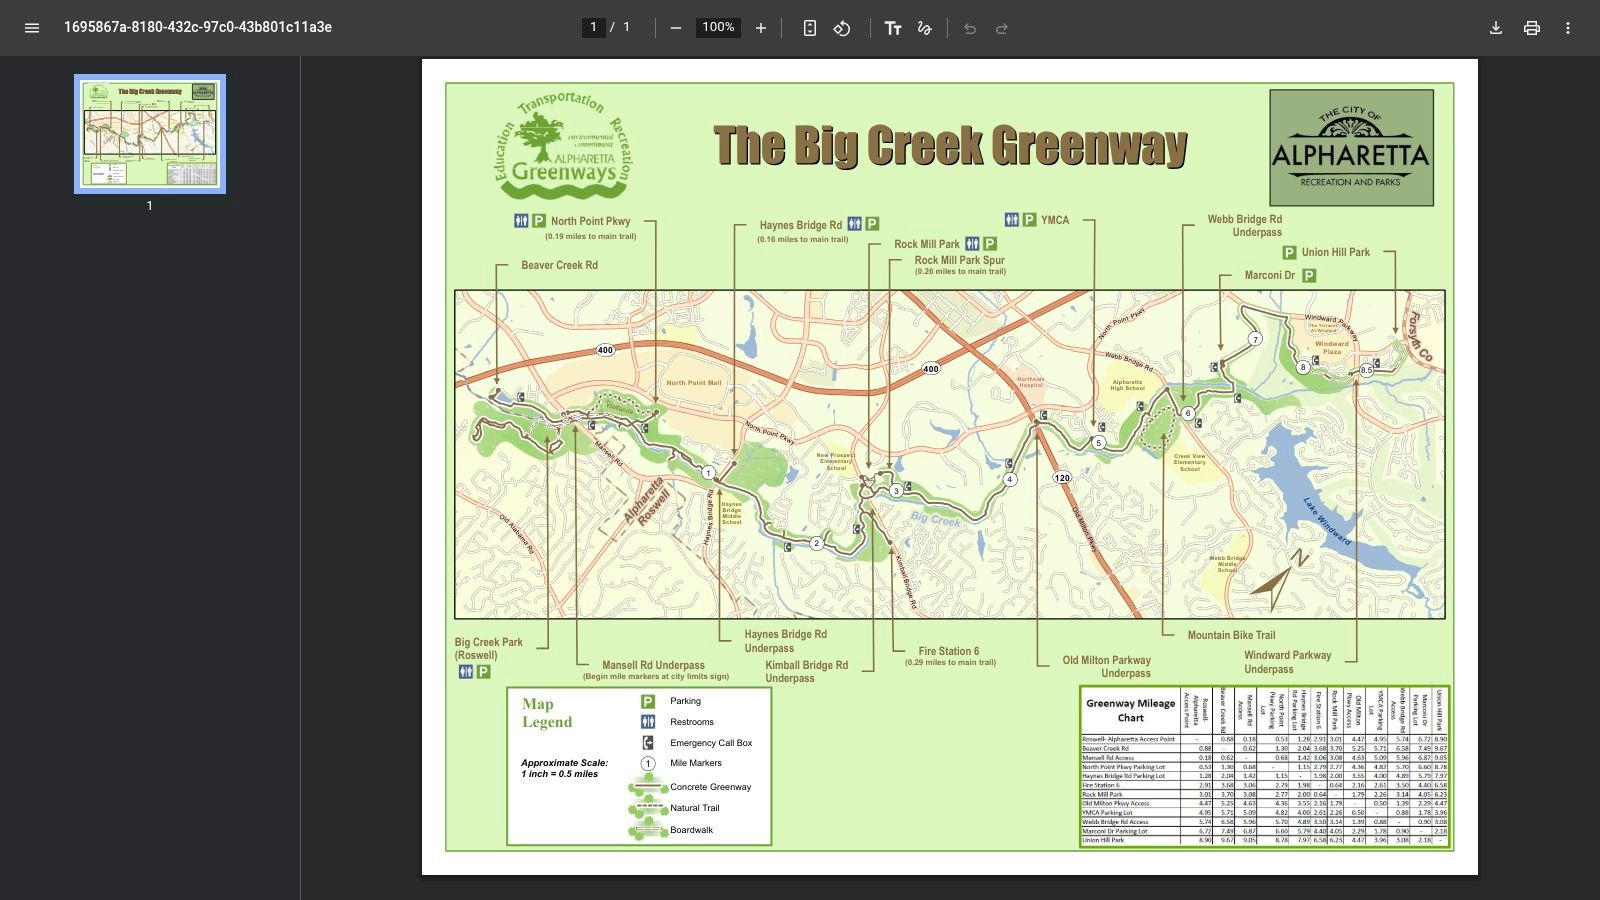The width and height of the screenshot is (1600, 900).
Task: Click the redo arrow in the toolbar
Action: click(1002, 28)
